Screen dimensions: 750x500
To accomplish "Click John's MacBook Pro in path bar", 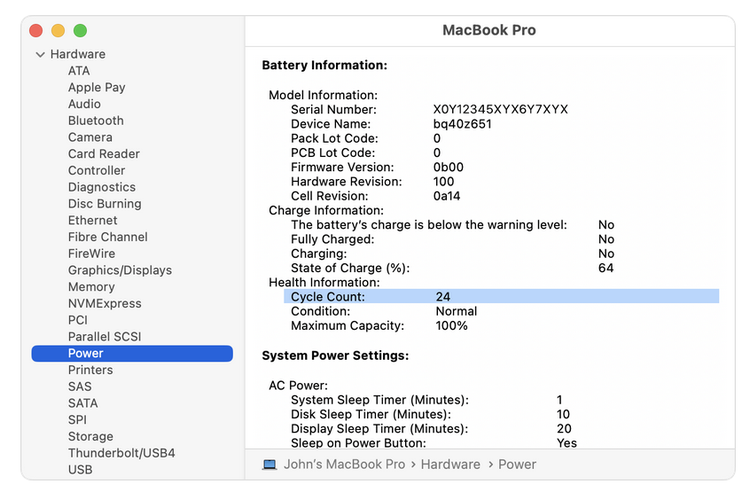I will click(x=344, y=465).
